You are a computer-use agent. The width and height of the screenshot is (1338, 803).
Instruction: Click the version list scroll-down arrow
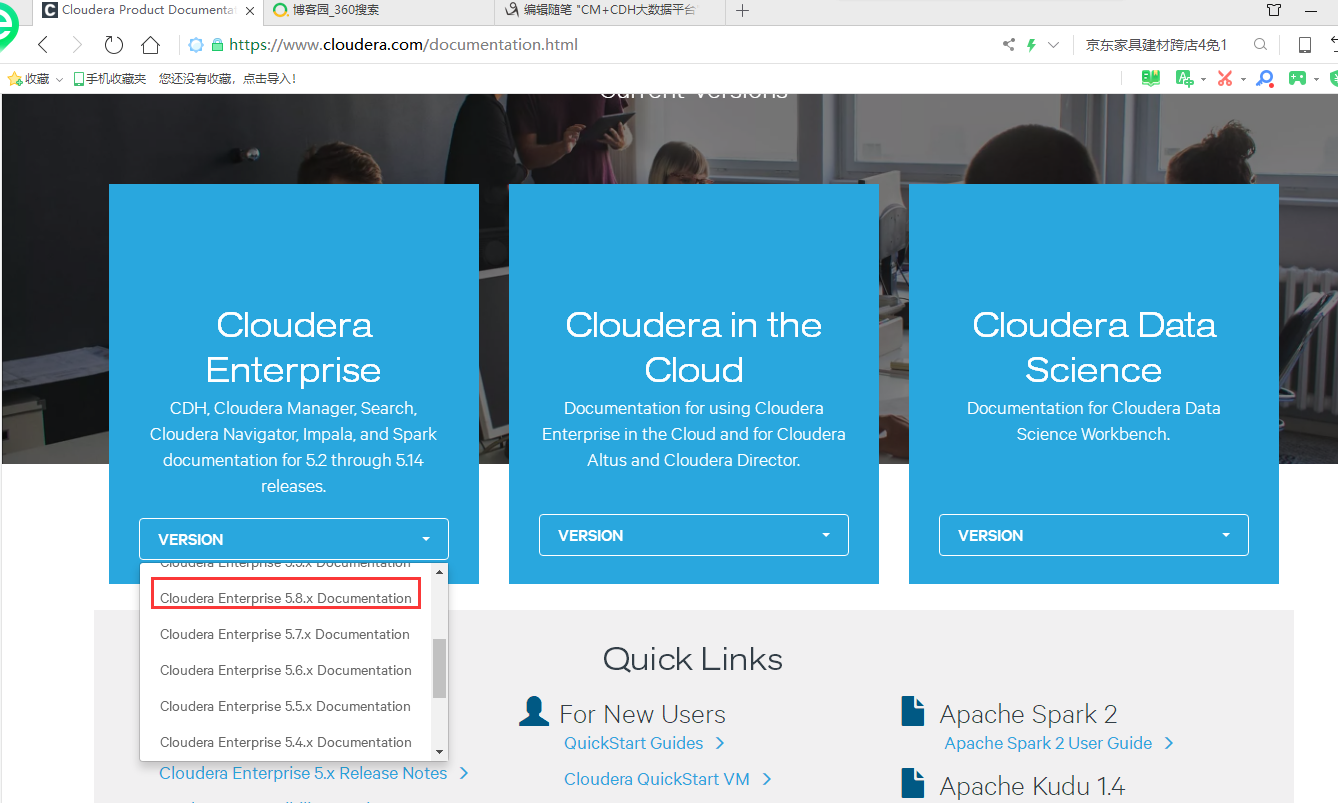[x=439, y=752]
